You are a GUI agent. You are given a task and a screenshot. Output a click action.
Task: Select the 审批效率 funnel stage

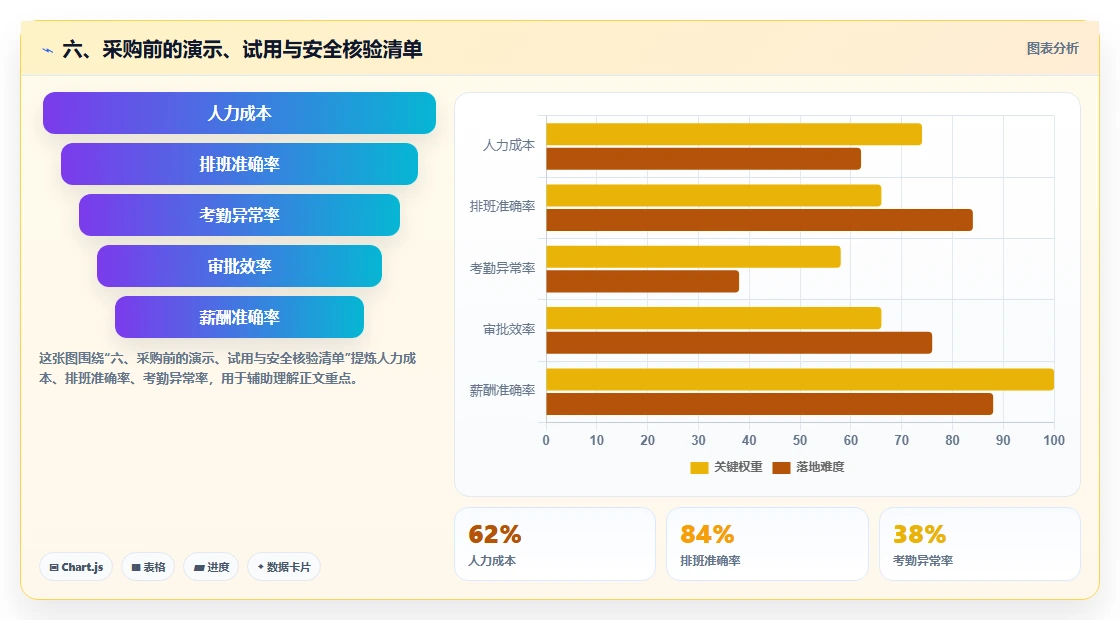239,266
